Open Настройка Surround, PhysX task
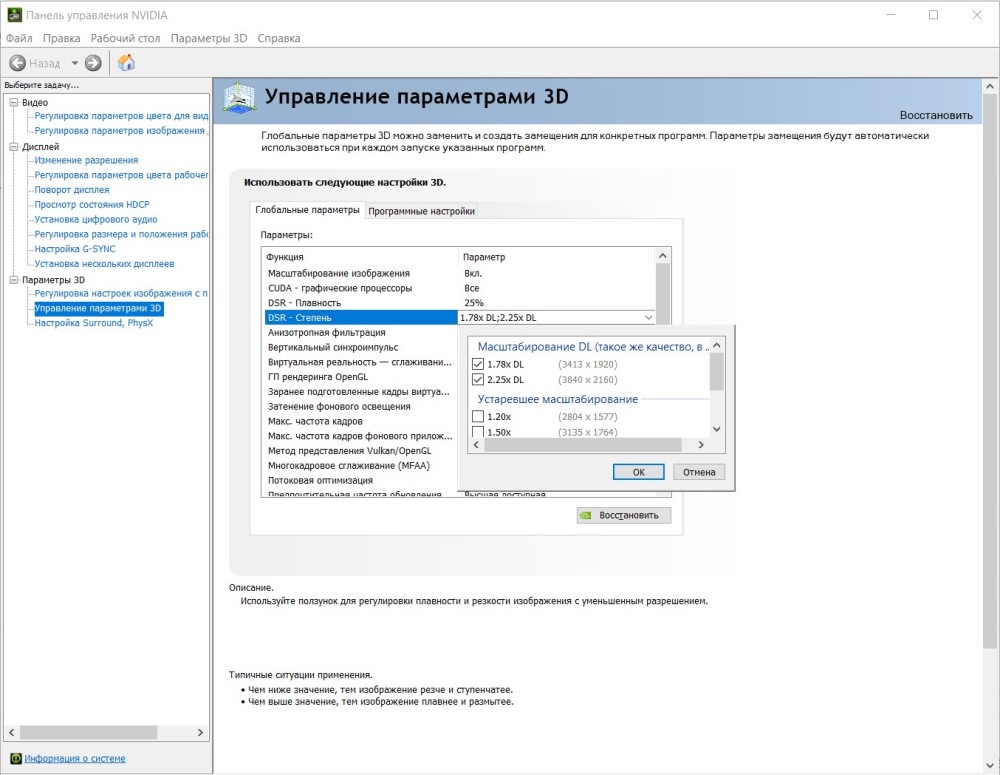The image size is (1000, 775). (94, 323)
